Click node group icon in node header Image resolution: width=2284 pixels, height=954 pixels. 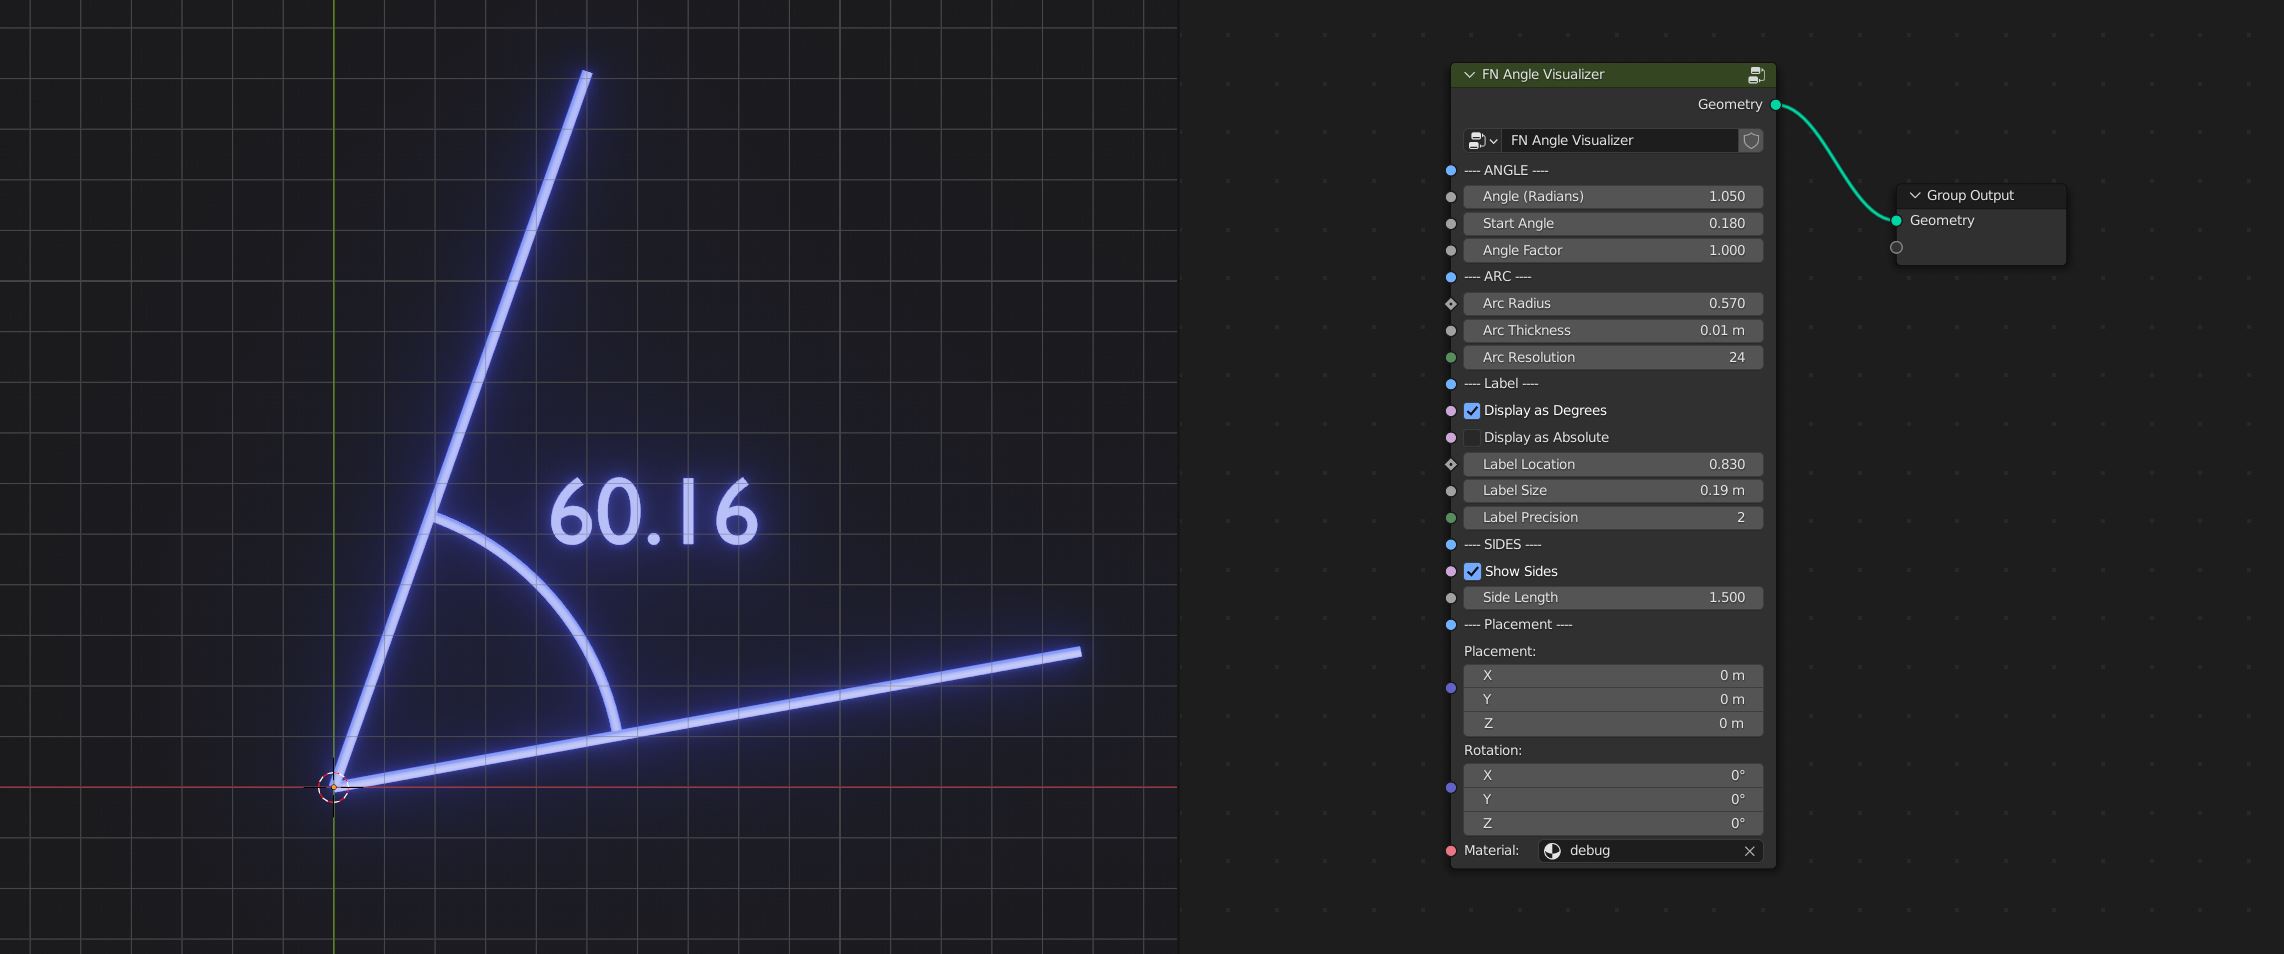(1756, 75)
